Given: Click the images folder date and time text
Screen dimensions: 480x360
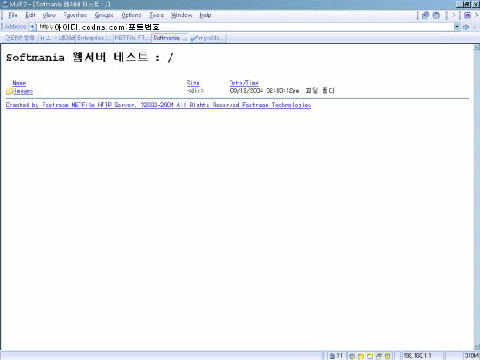Looking at the screenshot, I should (x=264, y=91).
